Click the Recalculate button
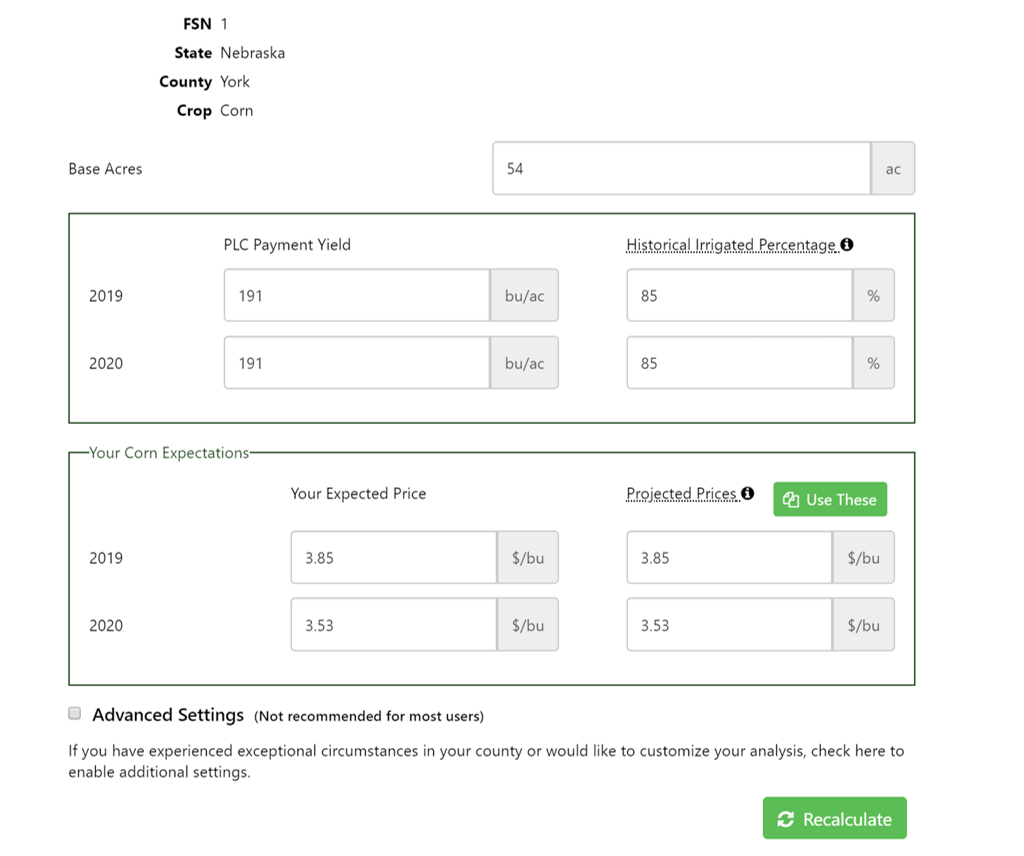 click(835, 818)
